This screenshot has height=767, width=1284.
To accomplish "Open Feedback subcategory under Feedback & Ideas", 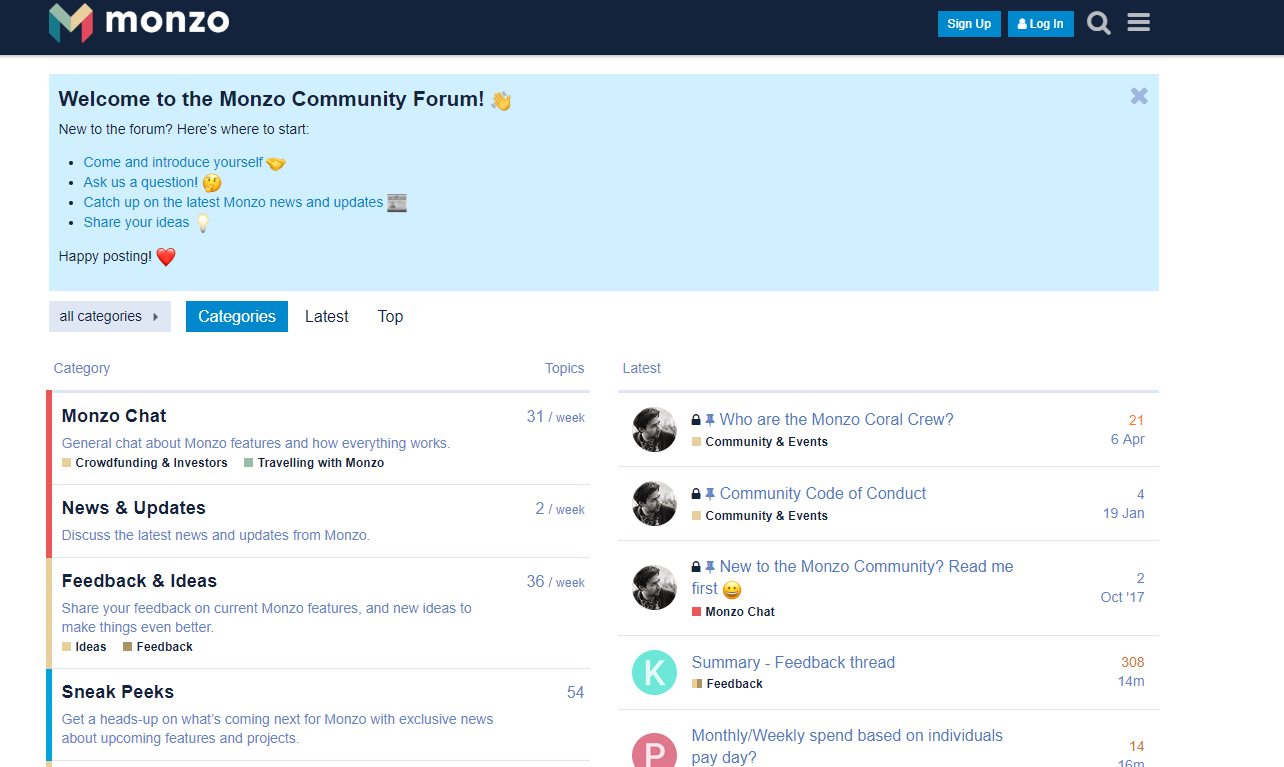I will click(x=158, y=647).
